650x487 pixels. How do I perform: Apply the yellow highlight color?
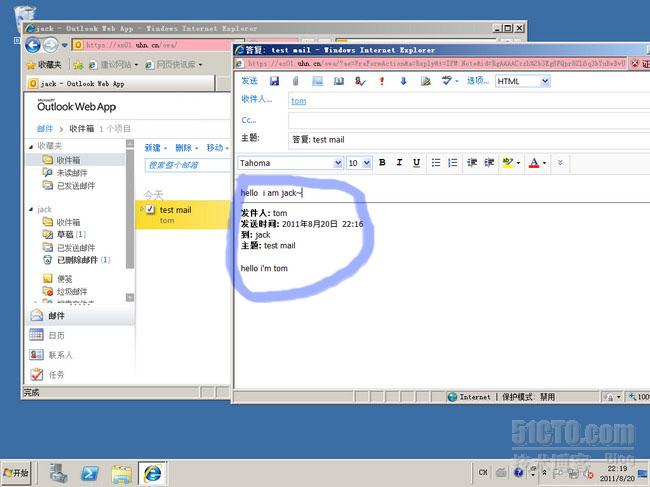tap(508, 162)
